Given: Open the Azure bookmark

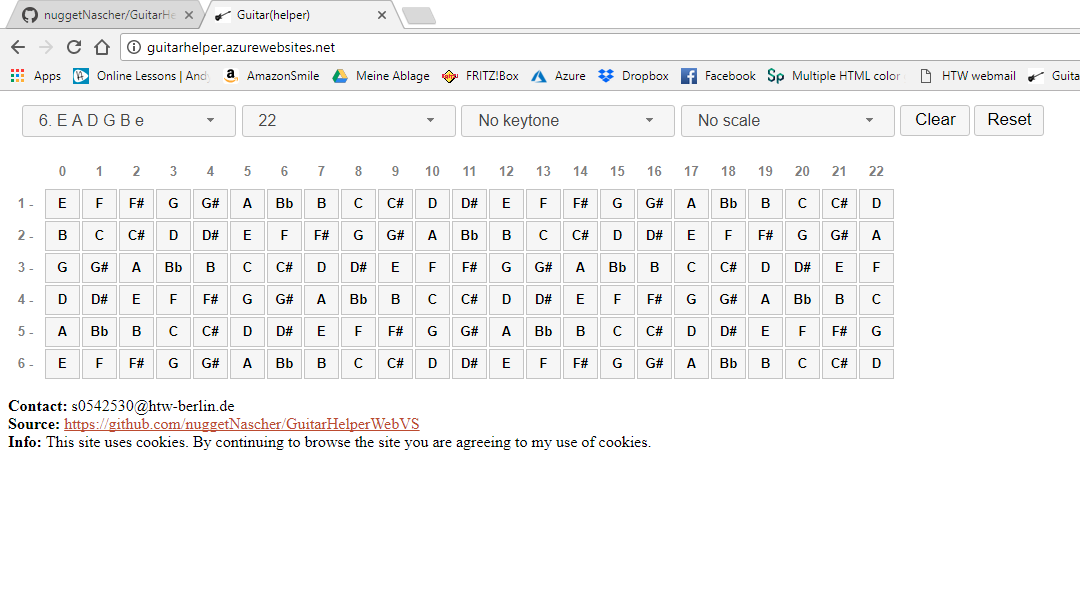Looking at the screenshot, I should [558, 76].
